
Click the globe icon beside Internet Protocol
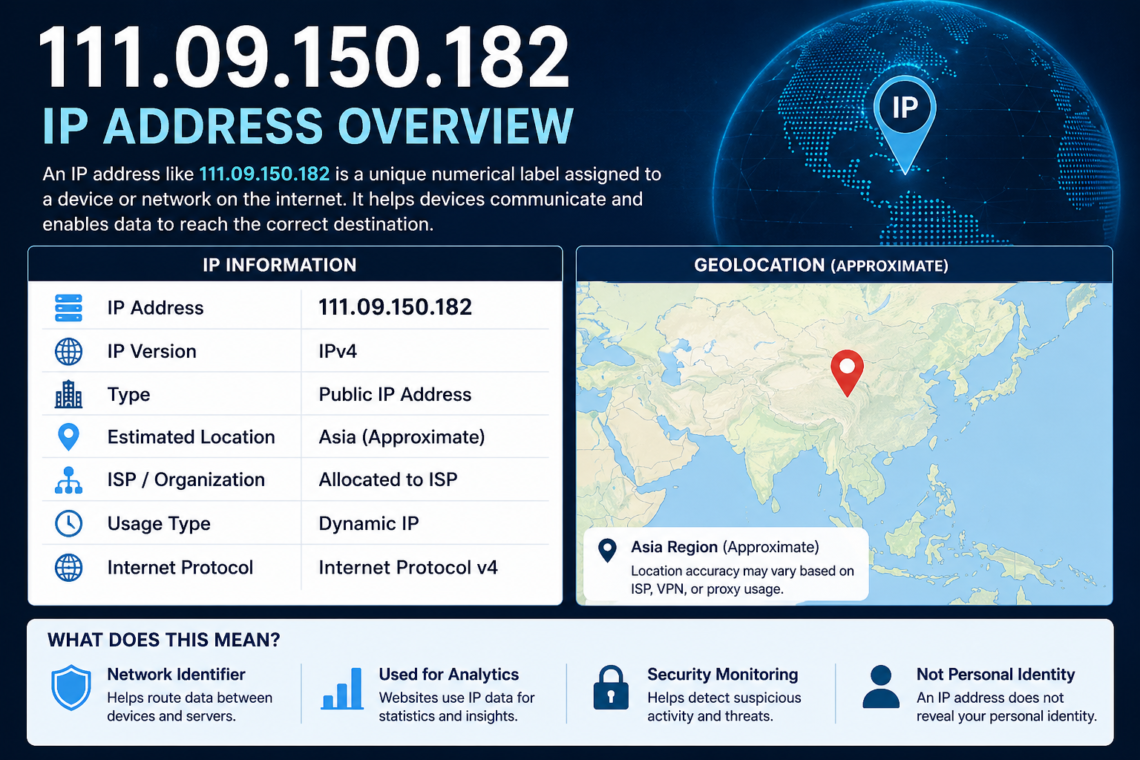click(x=68, y=567)
